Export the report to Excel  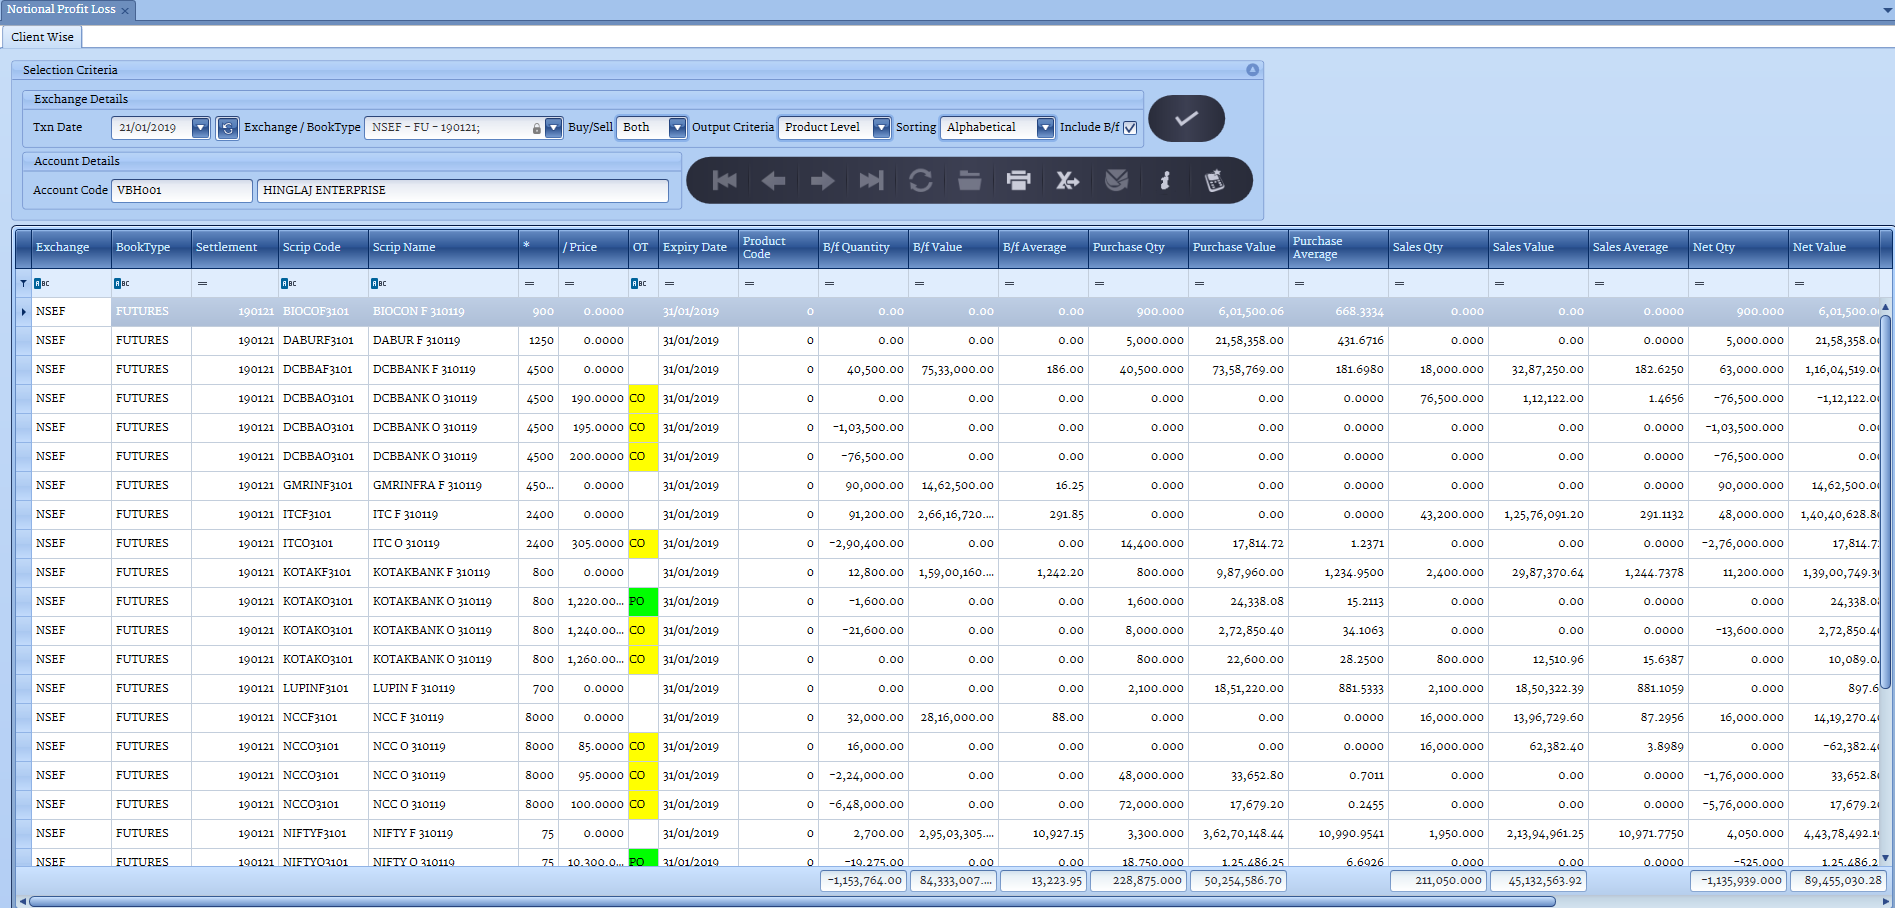click(1067, 181)
